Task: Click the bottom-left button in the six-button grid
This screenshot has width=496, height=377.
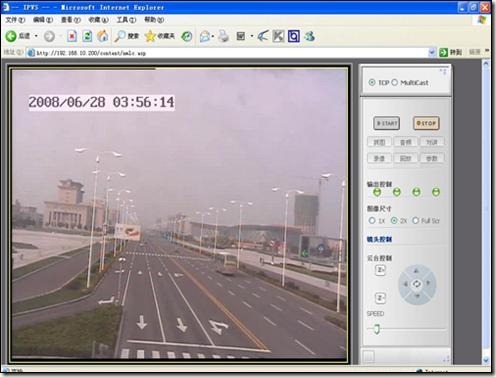Action: 379,158
